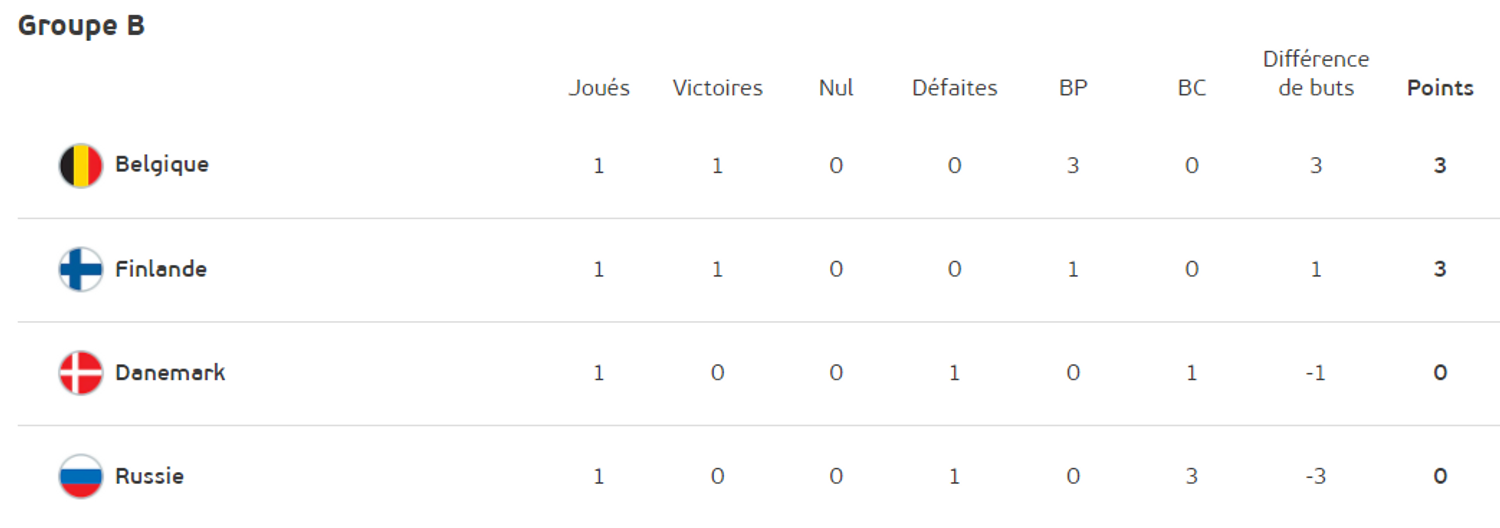This screenshot has height=528, width=1500.
Task: Click Belgique's points value
Action: coord(1440,166)
